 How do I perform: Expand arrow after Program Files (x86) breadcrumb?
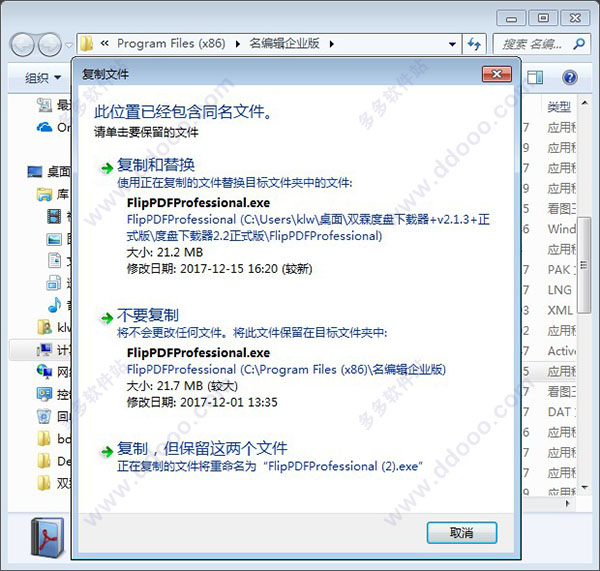pos(238,44)
